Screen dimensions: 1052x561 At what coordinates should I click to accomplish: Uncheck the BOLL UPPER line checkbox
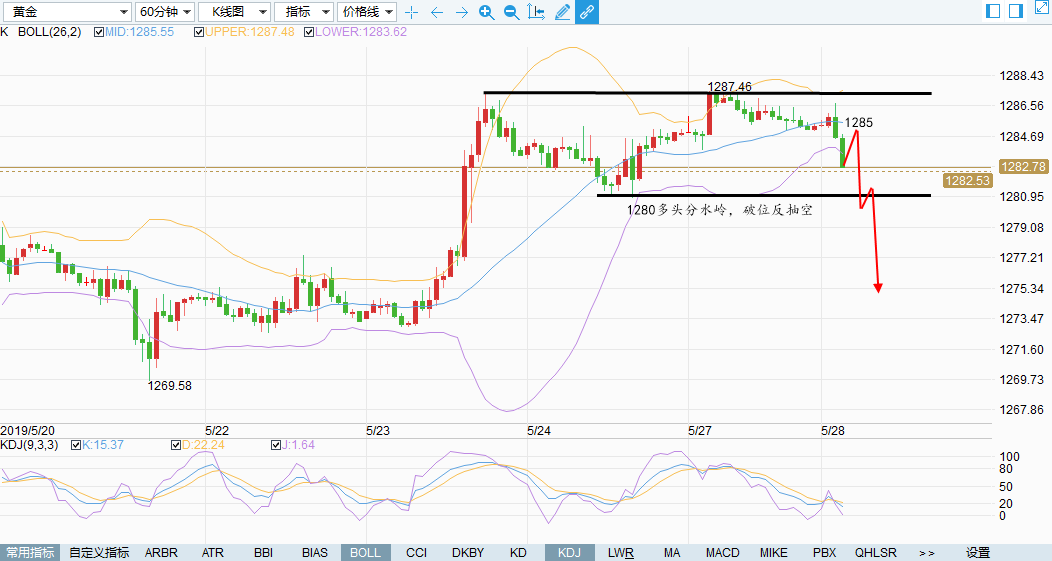[200, 32]
